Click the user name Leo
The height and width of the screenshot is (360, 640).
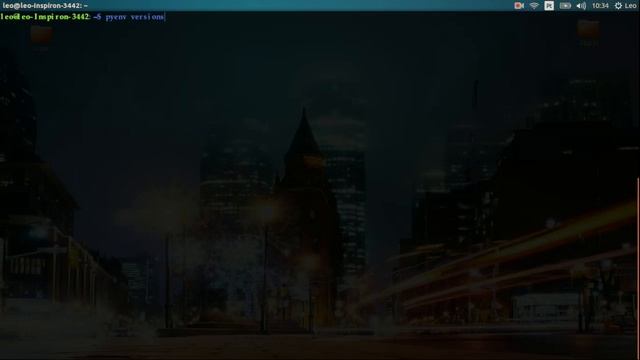(630, 6)
